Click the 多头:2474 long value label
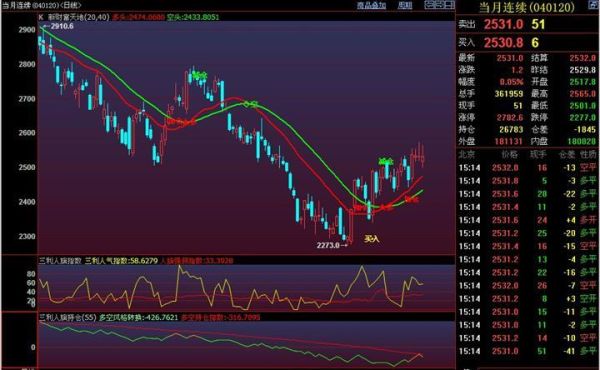600x370 pixels. [x=138, y=17]
